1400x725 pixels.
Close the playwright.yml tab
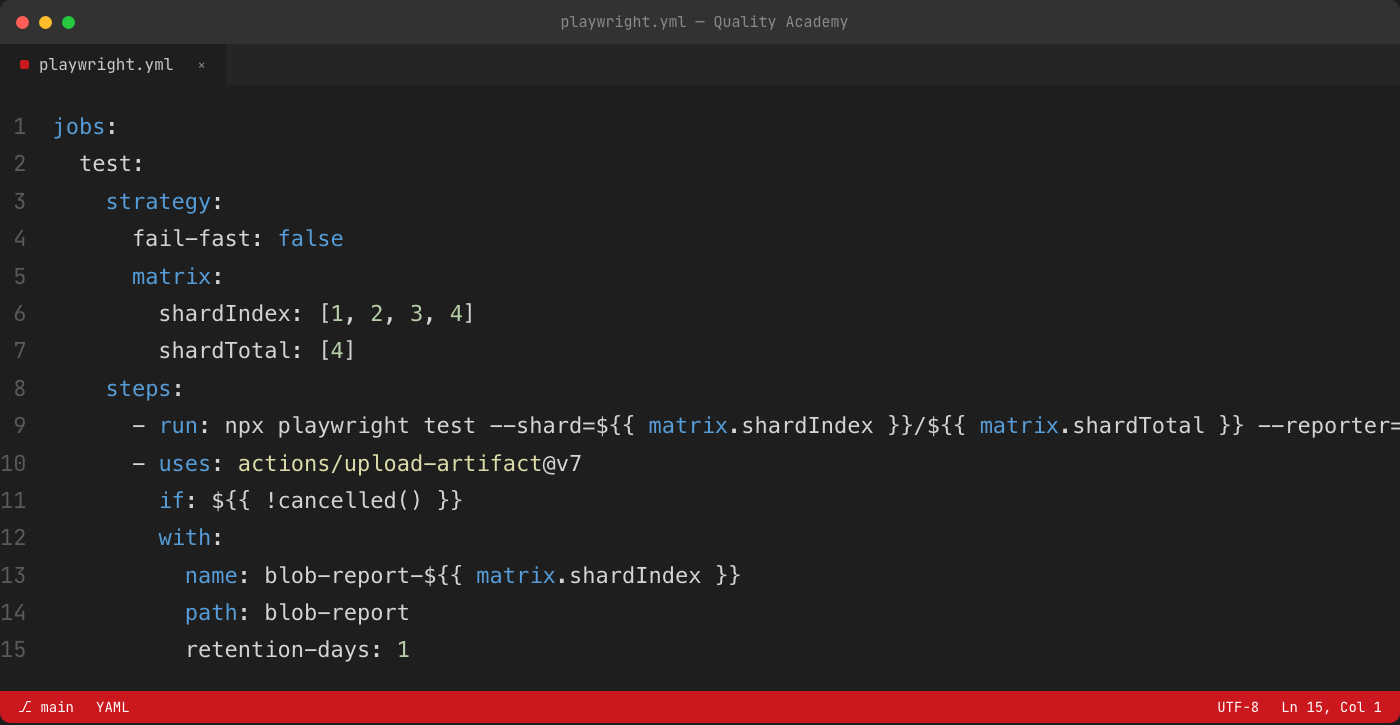(201, 65)
